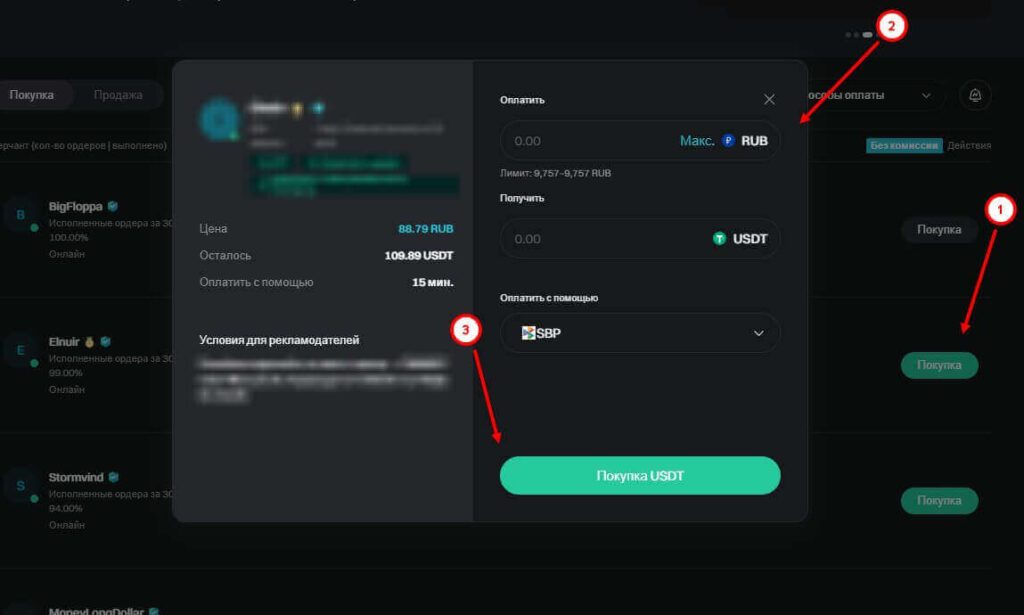The image size is (1024, 615).
Task: Click the Макс. link in pay field
Action: [x=697, y=141]
